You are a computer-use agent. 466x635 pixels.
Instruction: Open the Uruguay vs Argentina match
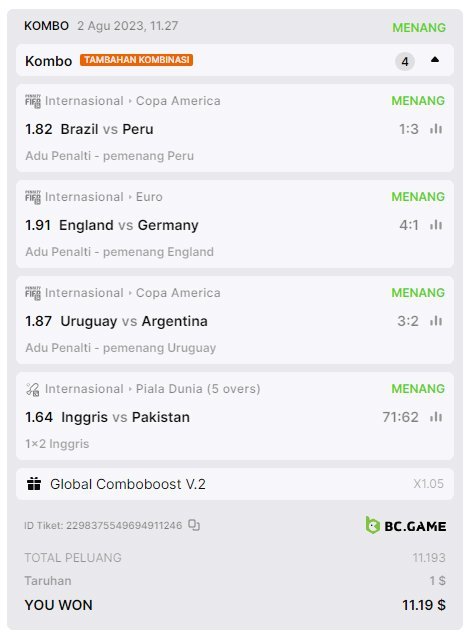(x=134, y=321)
